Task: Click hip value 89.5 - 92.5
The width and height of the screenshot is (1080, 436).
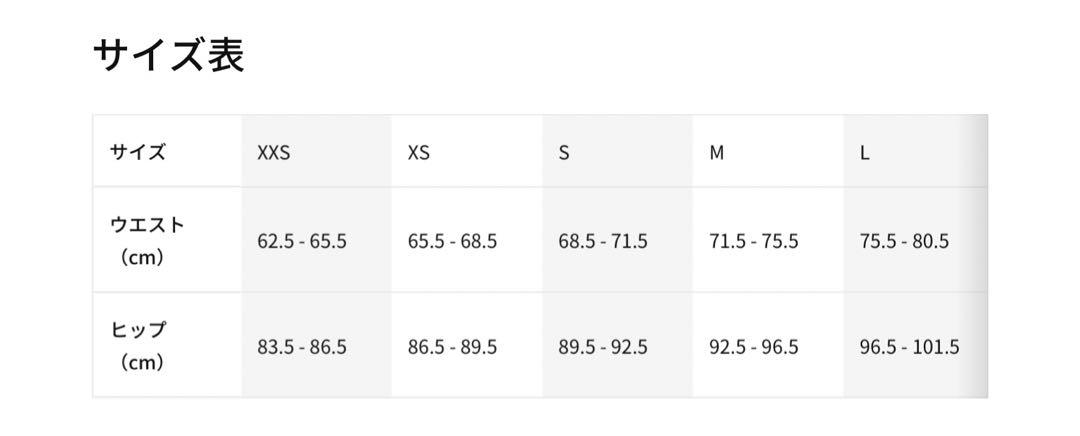Action: [x=603, y=347]
